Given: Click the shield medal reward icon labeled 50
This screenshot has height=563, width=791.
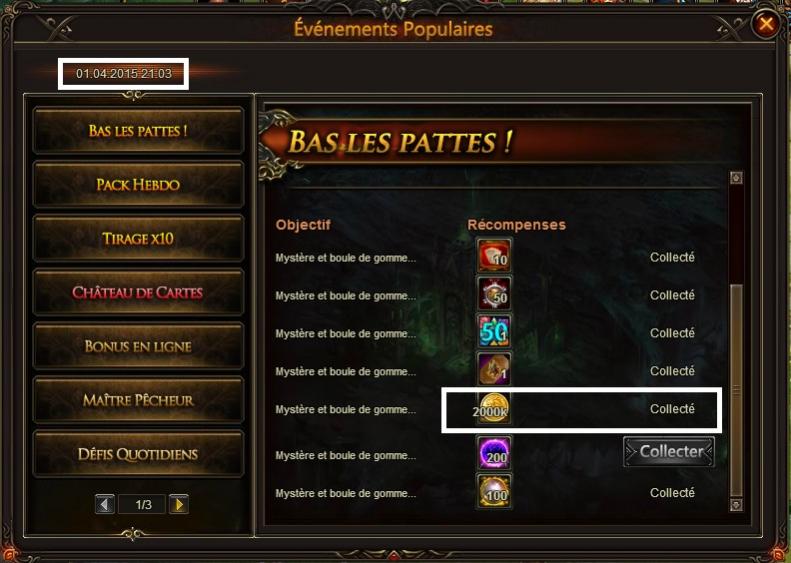Looking at the screenshot, I should [494, 293].
